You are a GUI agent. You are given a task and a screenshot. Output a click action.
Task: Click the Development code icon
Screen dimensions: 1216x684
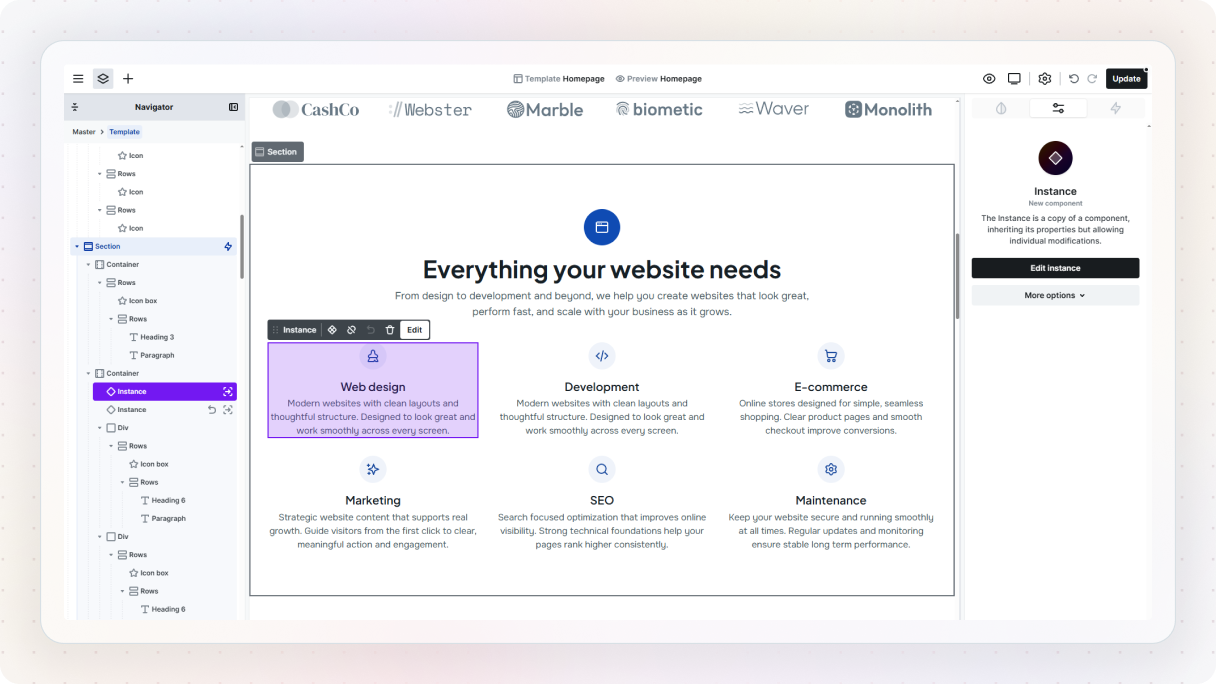(602, 356)
